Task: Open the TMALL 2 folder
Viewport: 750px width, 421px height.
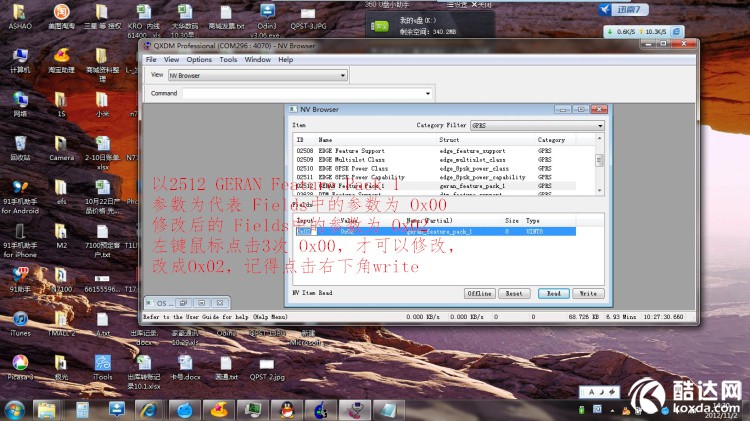Action: (61, 323)
